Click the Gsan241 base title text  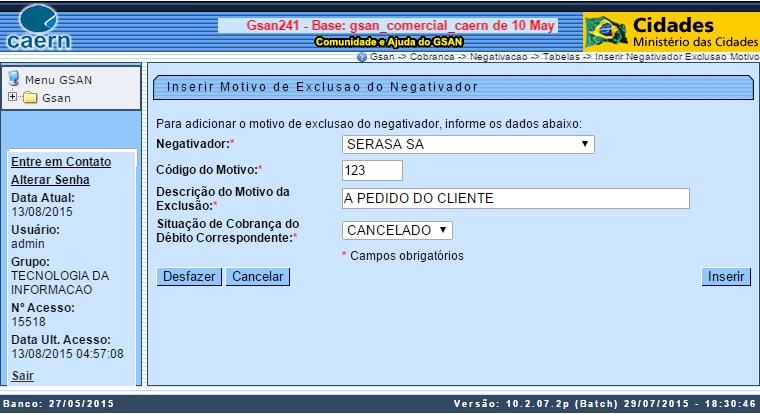[400, 25]
